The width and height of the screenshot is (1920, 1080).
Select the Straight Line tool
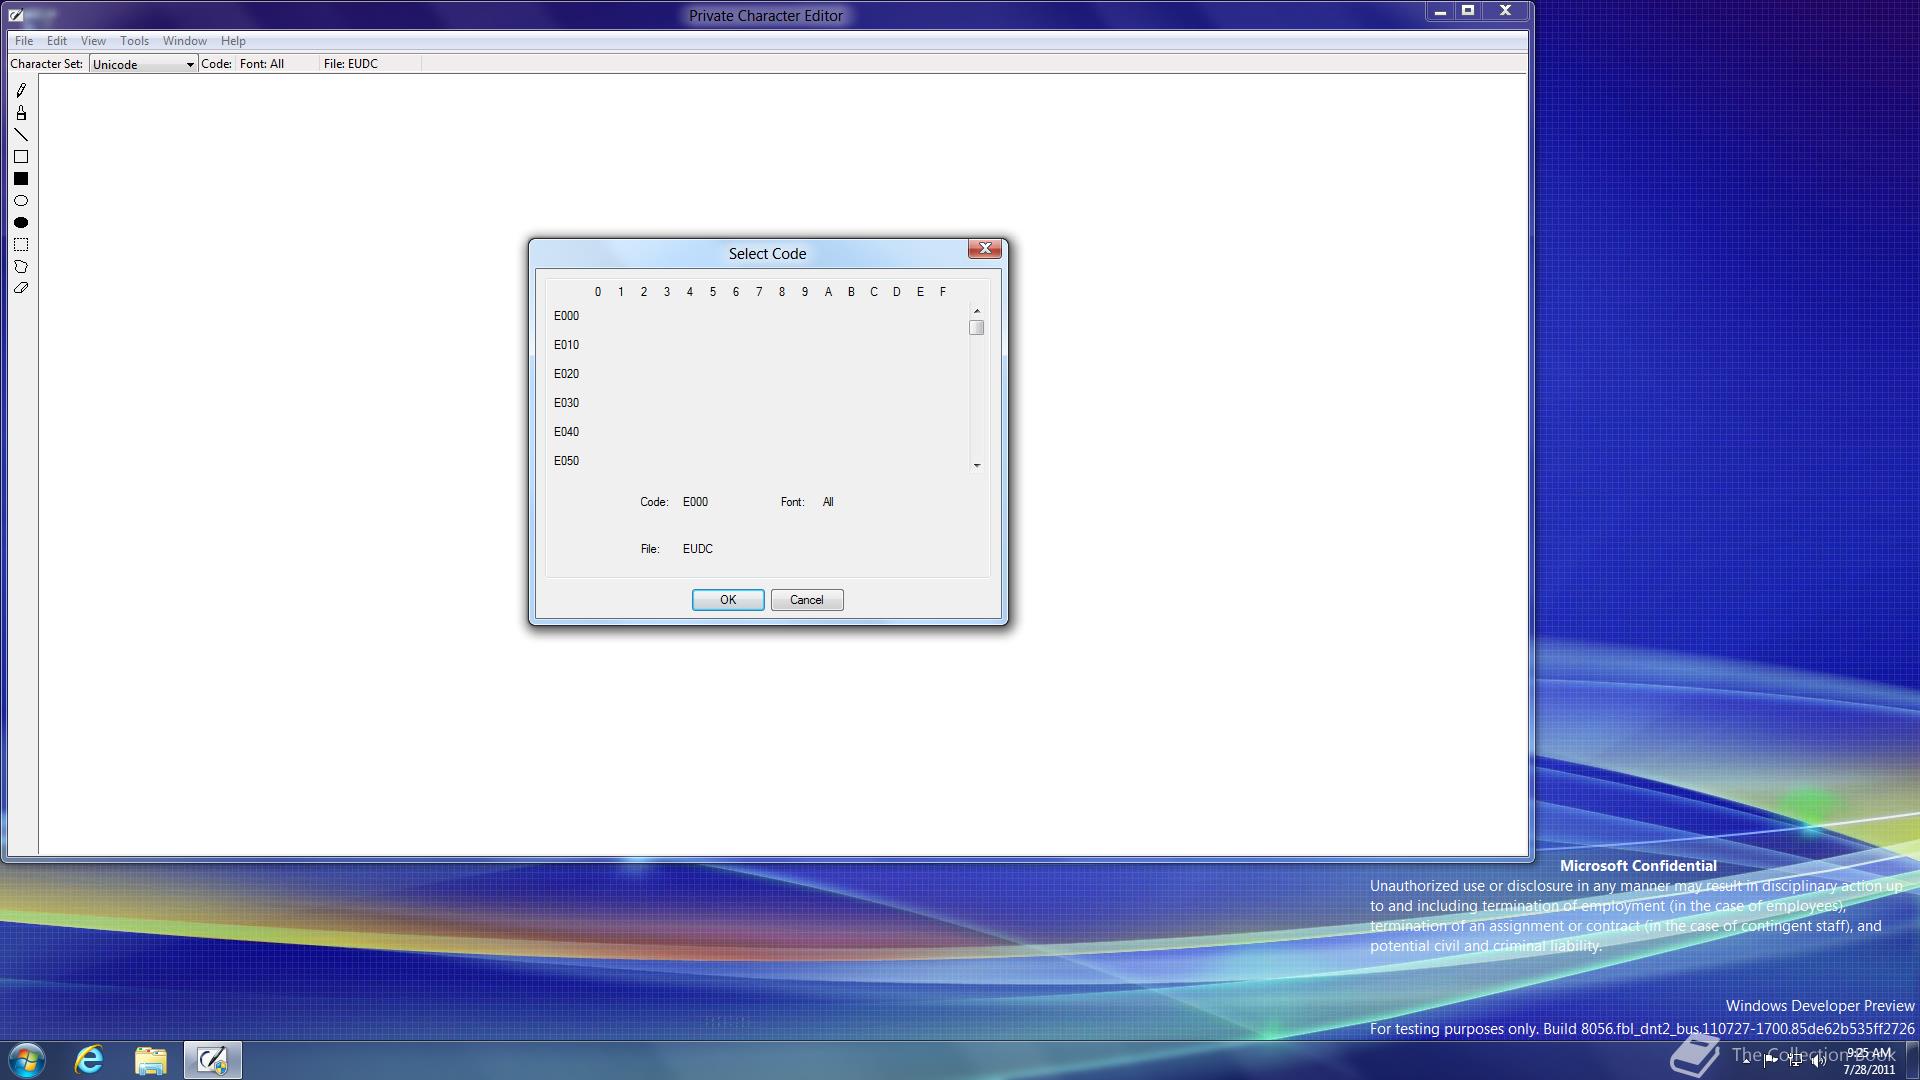click(x=21, y=135)
